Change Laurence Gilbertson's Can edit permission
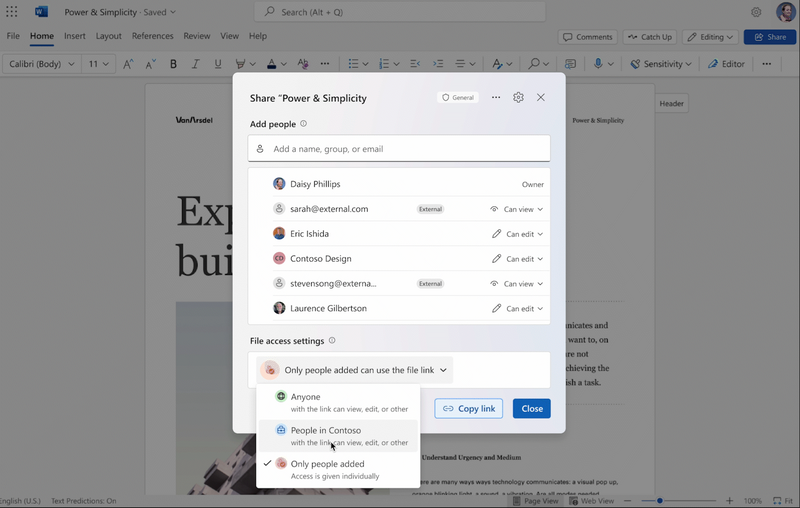This screenshot has width=800, height=508. coord(517,309)
